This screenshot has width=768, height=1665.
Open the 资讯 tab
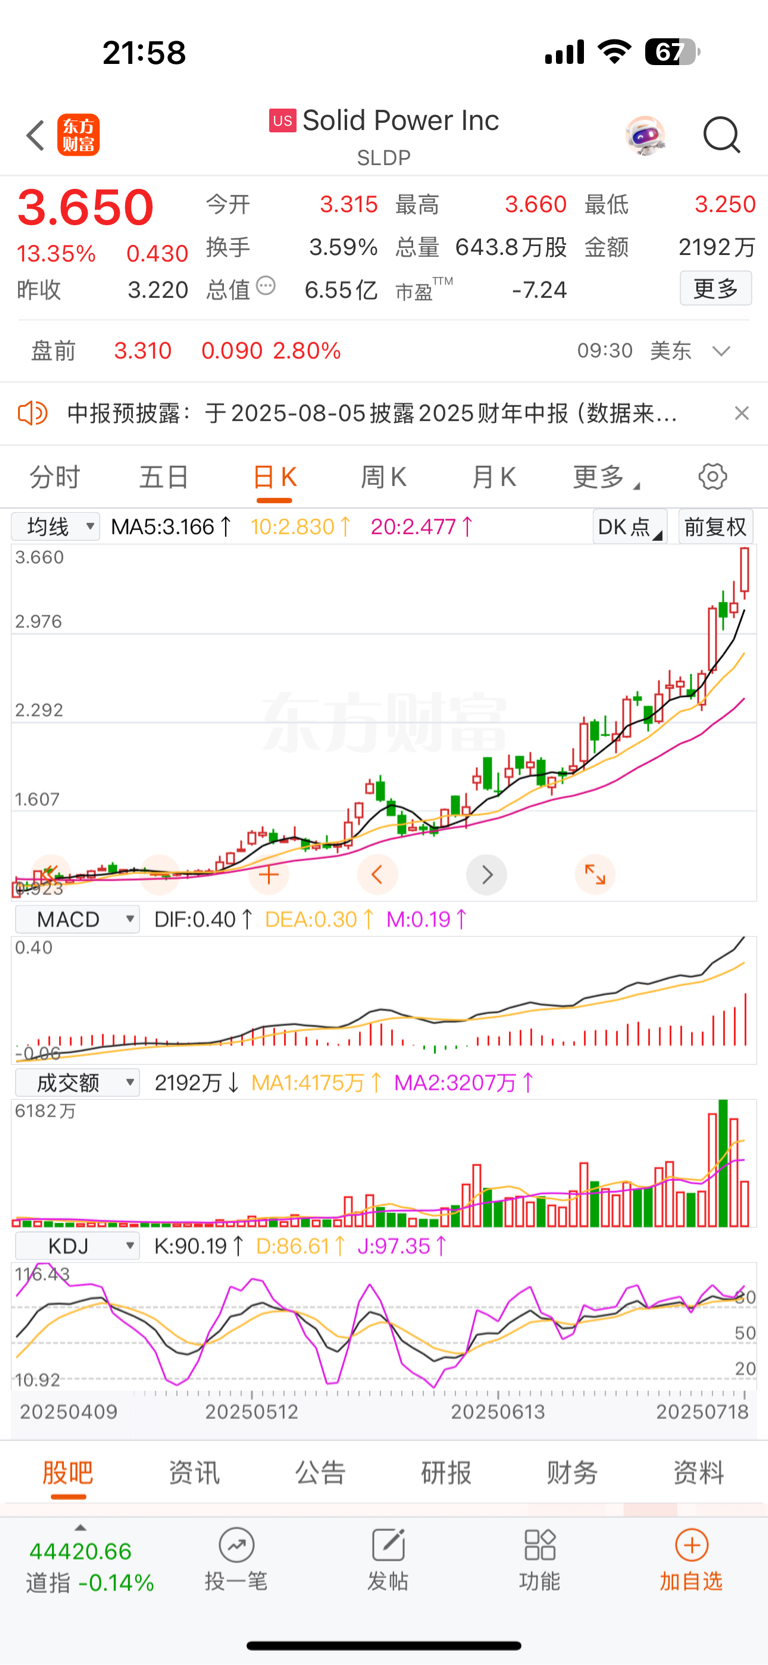tap(194, 1472)
